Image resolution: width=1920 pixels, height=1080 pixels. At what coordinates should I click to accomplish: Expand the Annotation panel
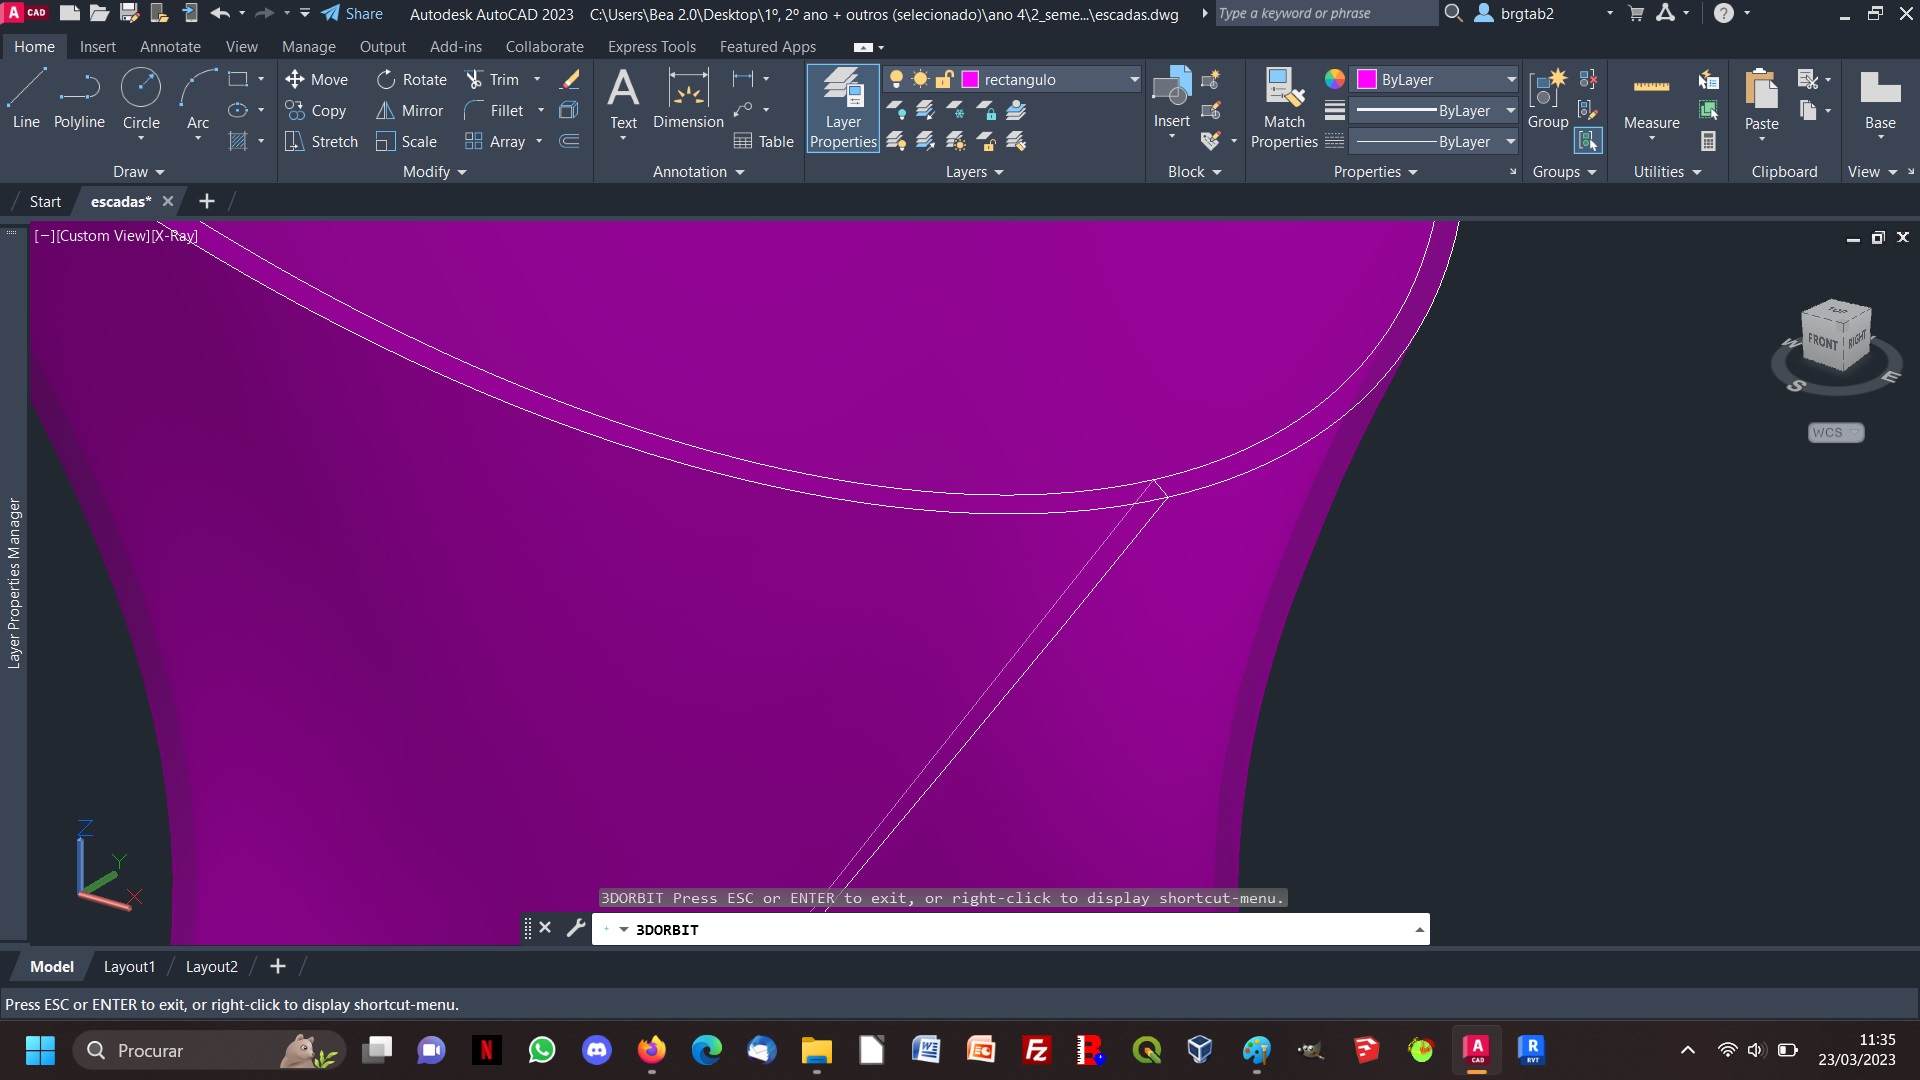pos(698,172)
